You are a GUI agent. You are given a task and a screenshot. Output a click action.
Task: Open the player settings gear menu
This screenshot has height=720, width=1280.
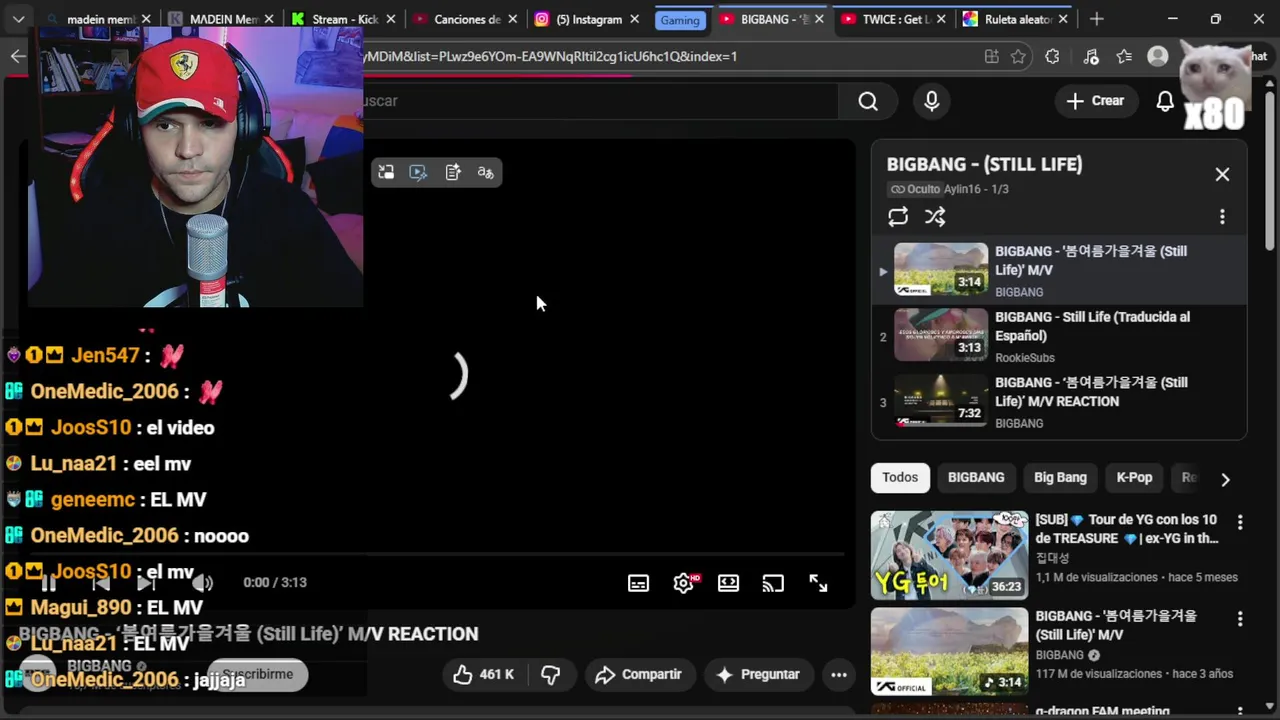(x=684, y=583)
